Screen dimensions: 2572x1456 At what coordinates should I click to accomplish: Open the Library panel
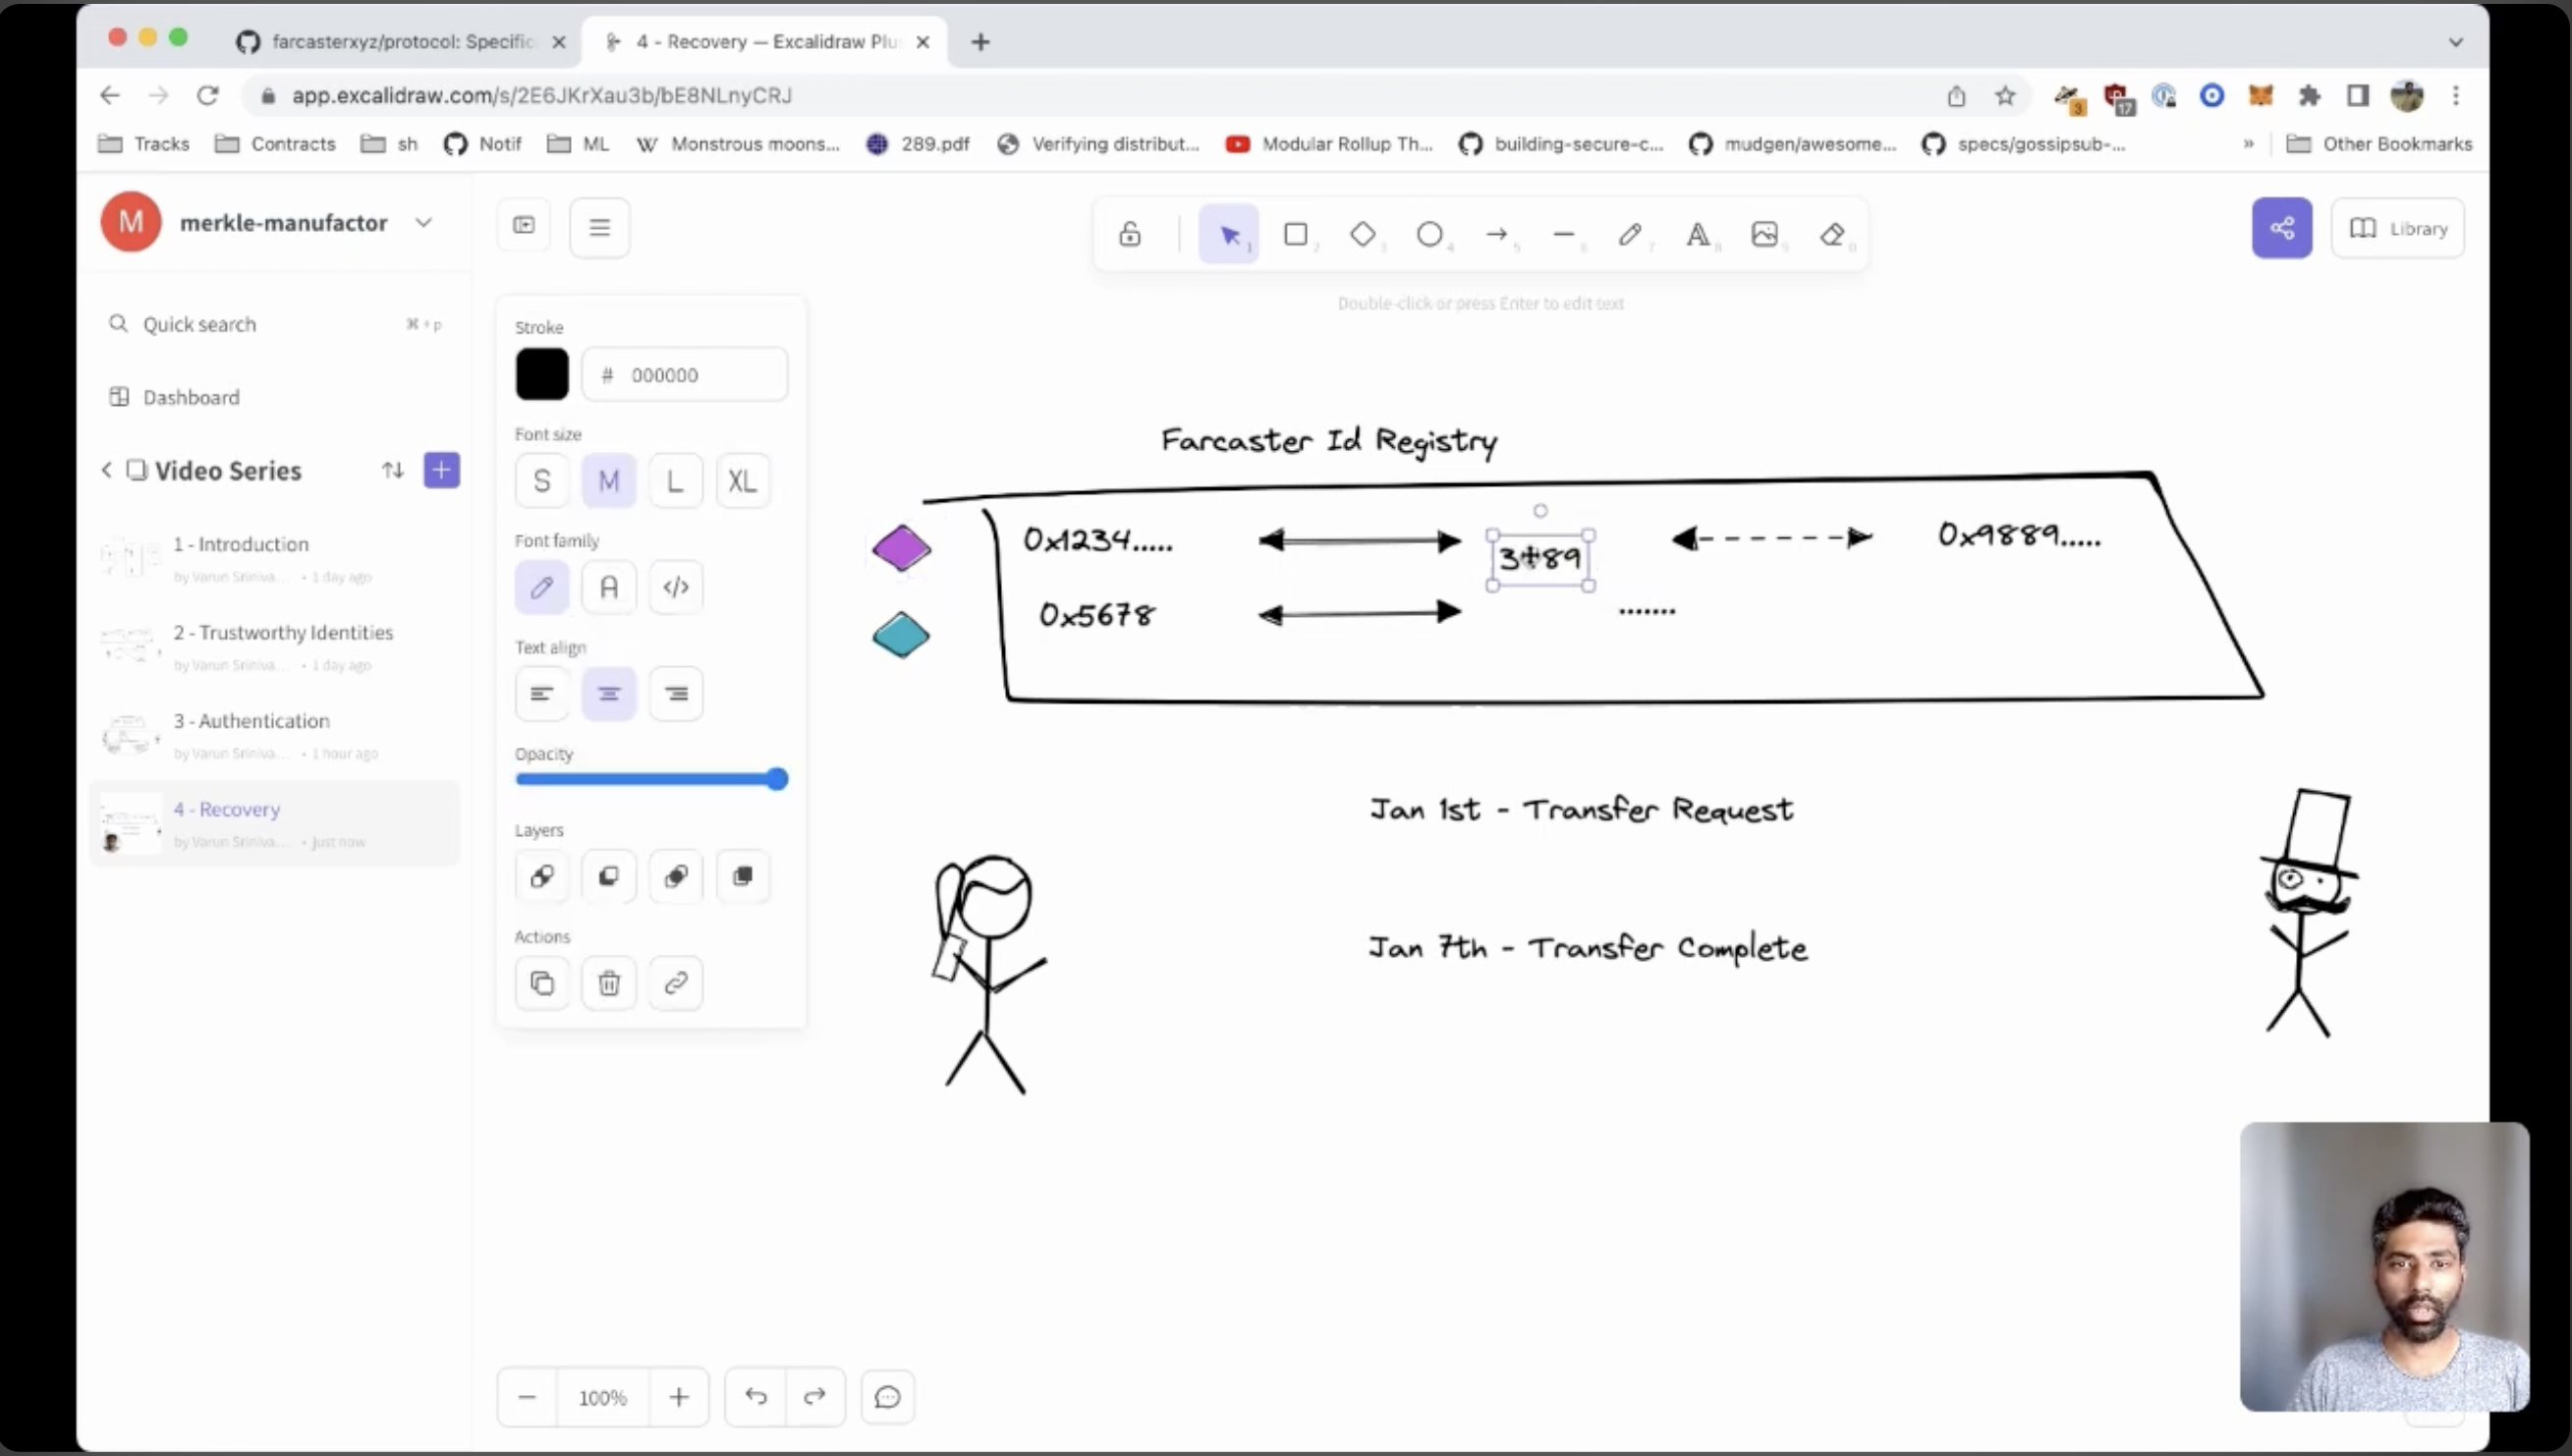click(x=2397, y=228)
